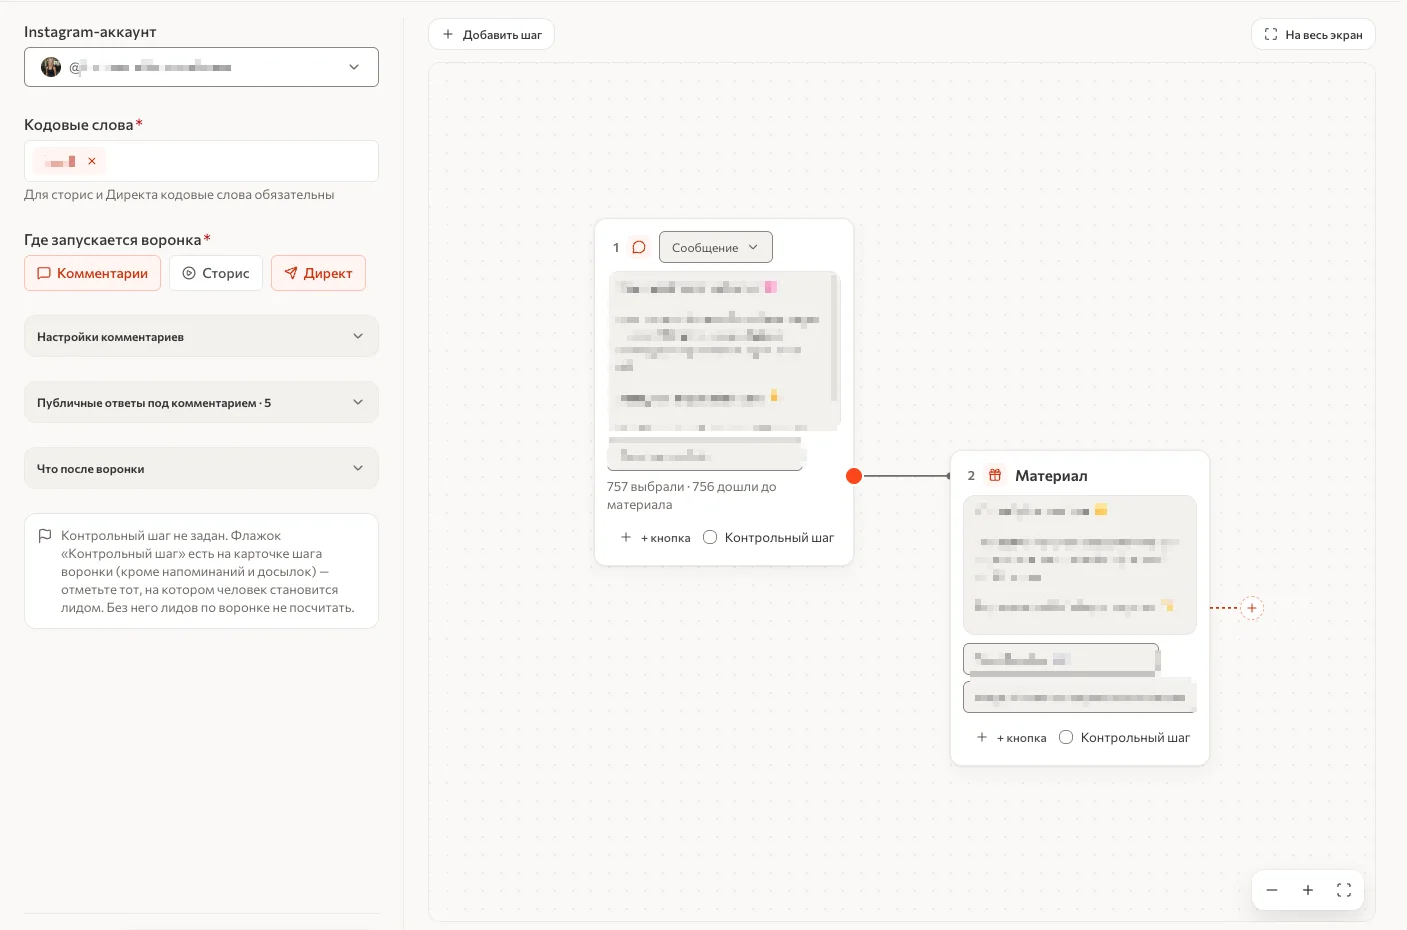1407x930 pixels.
Task: Zoom in the canvas with plus
Action: [1308, 890]
